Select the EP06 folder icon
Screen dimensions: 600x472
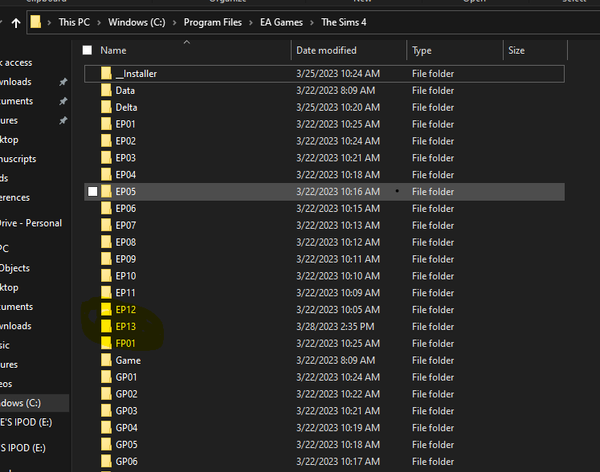[106, 208]
